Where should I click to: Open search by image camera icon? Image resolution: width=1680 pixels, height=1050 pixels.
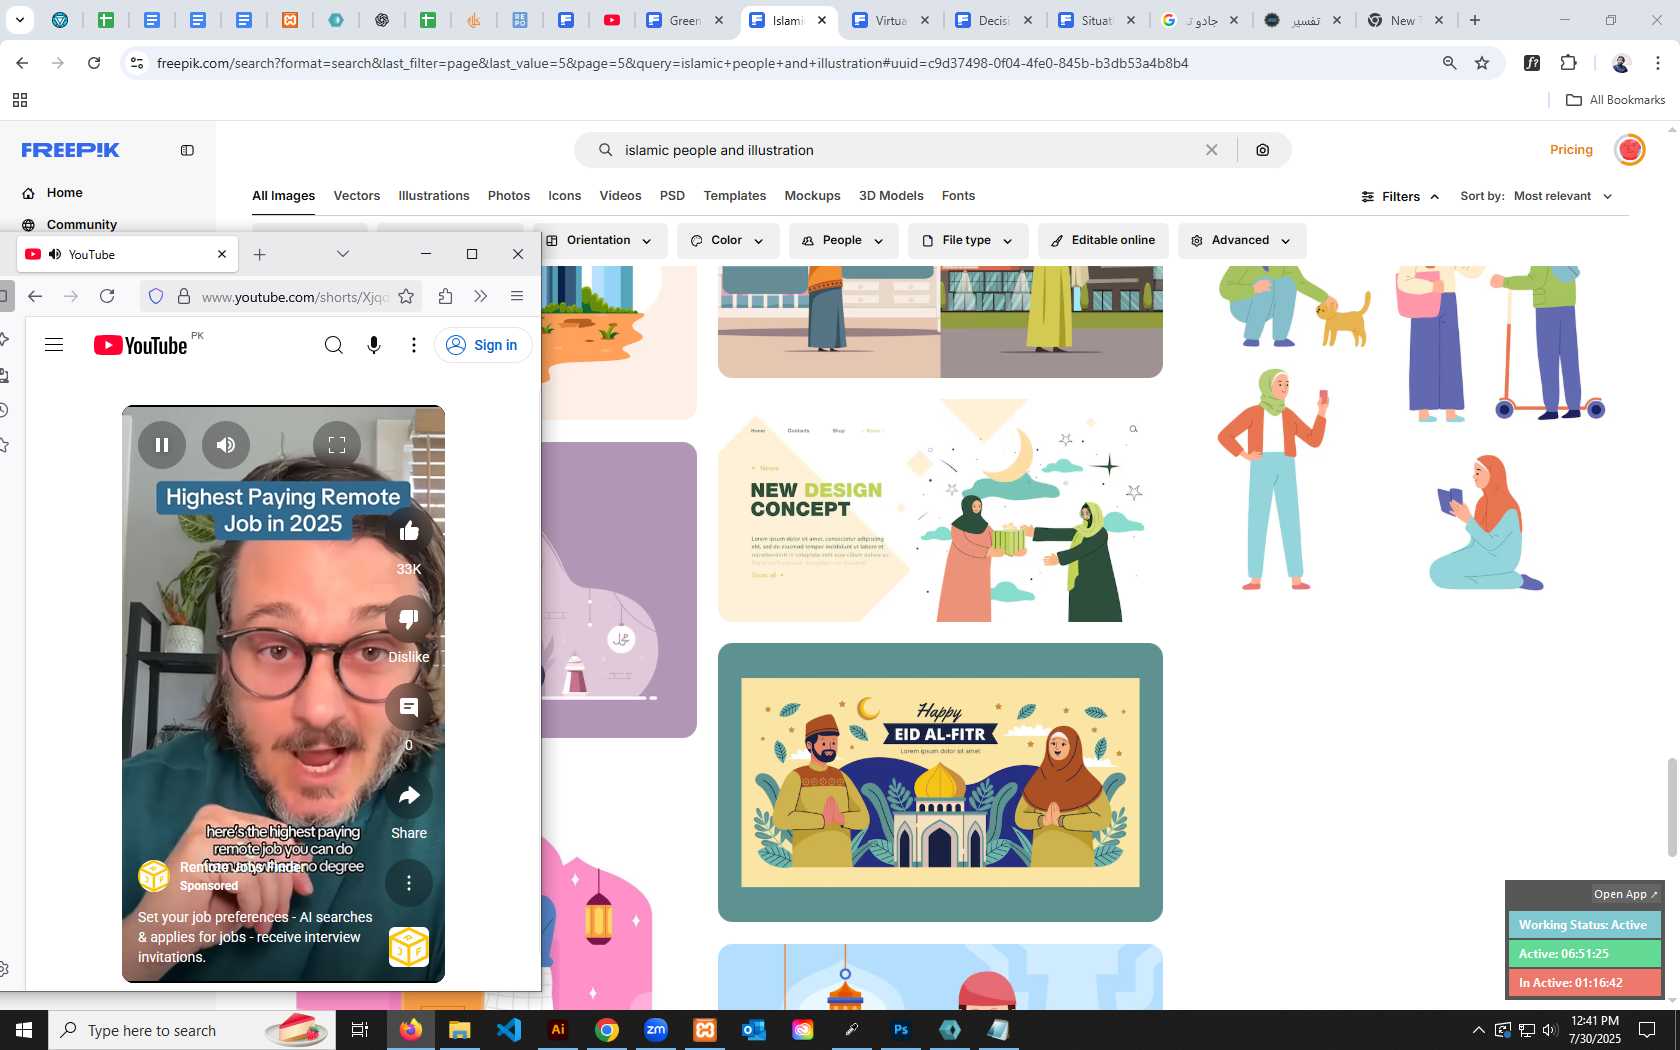click(x=1263, y=150)
